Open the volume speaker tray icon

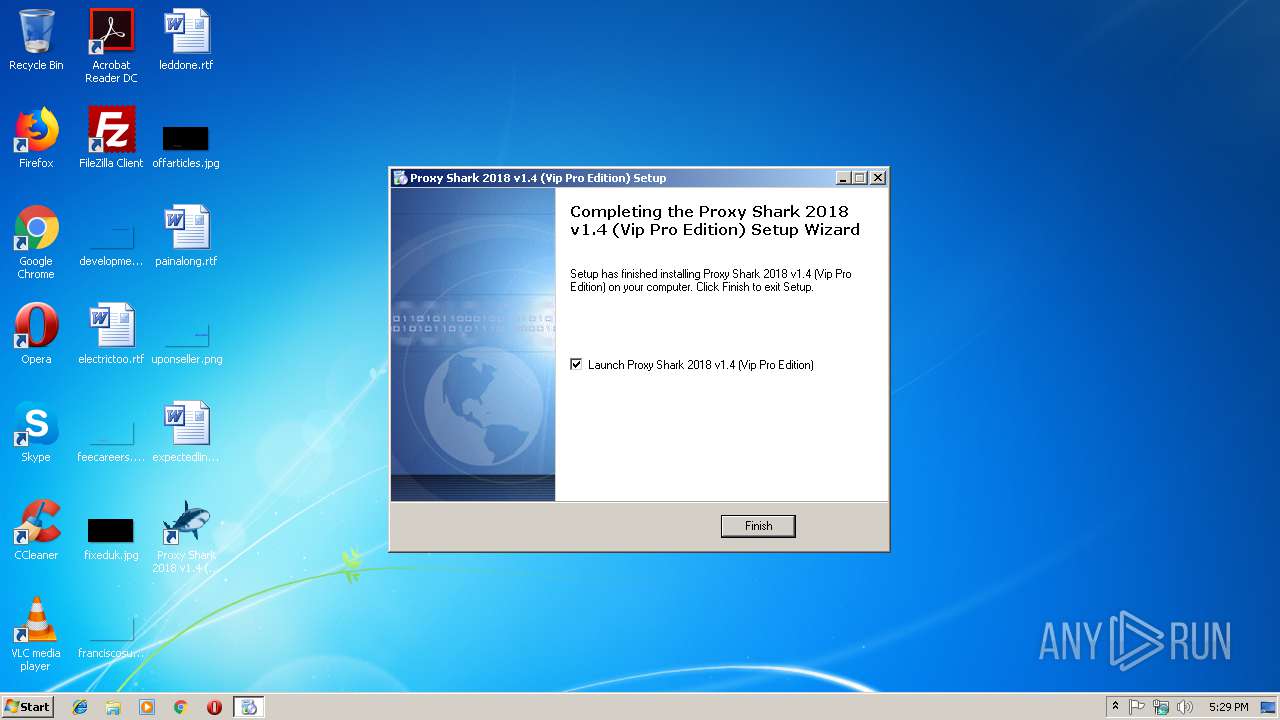pyautogui.click(x=1185, y=707)
